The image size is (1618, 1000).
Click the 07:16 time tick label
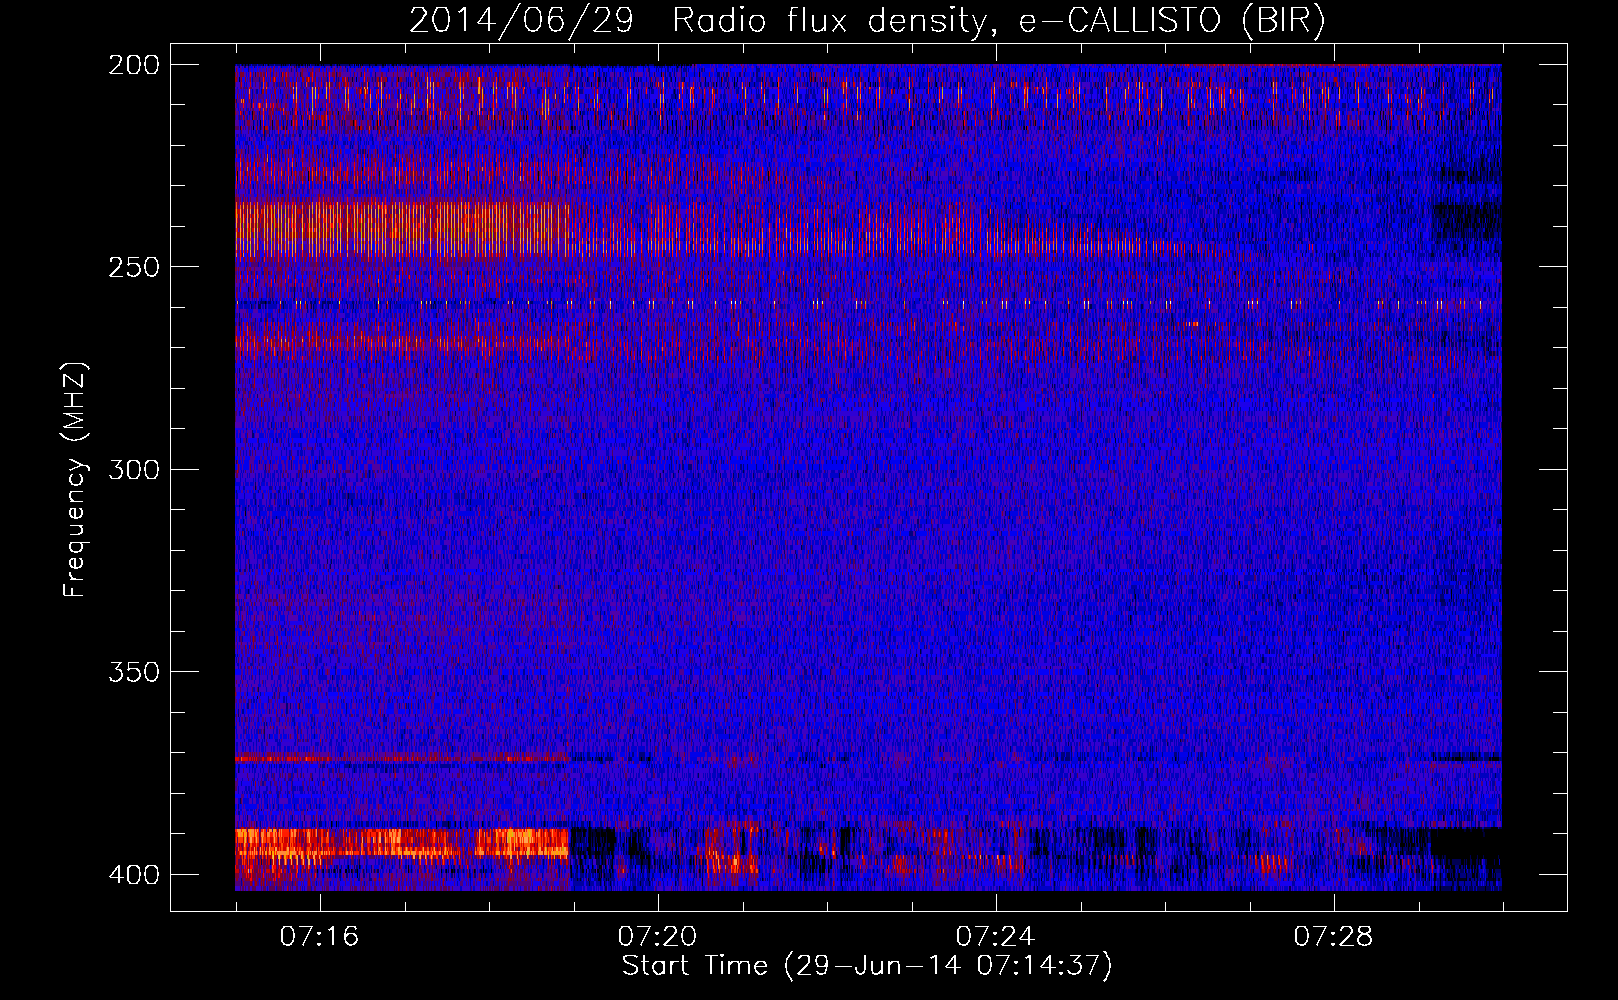(x=319, y=937)
